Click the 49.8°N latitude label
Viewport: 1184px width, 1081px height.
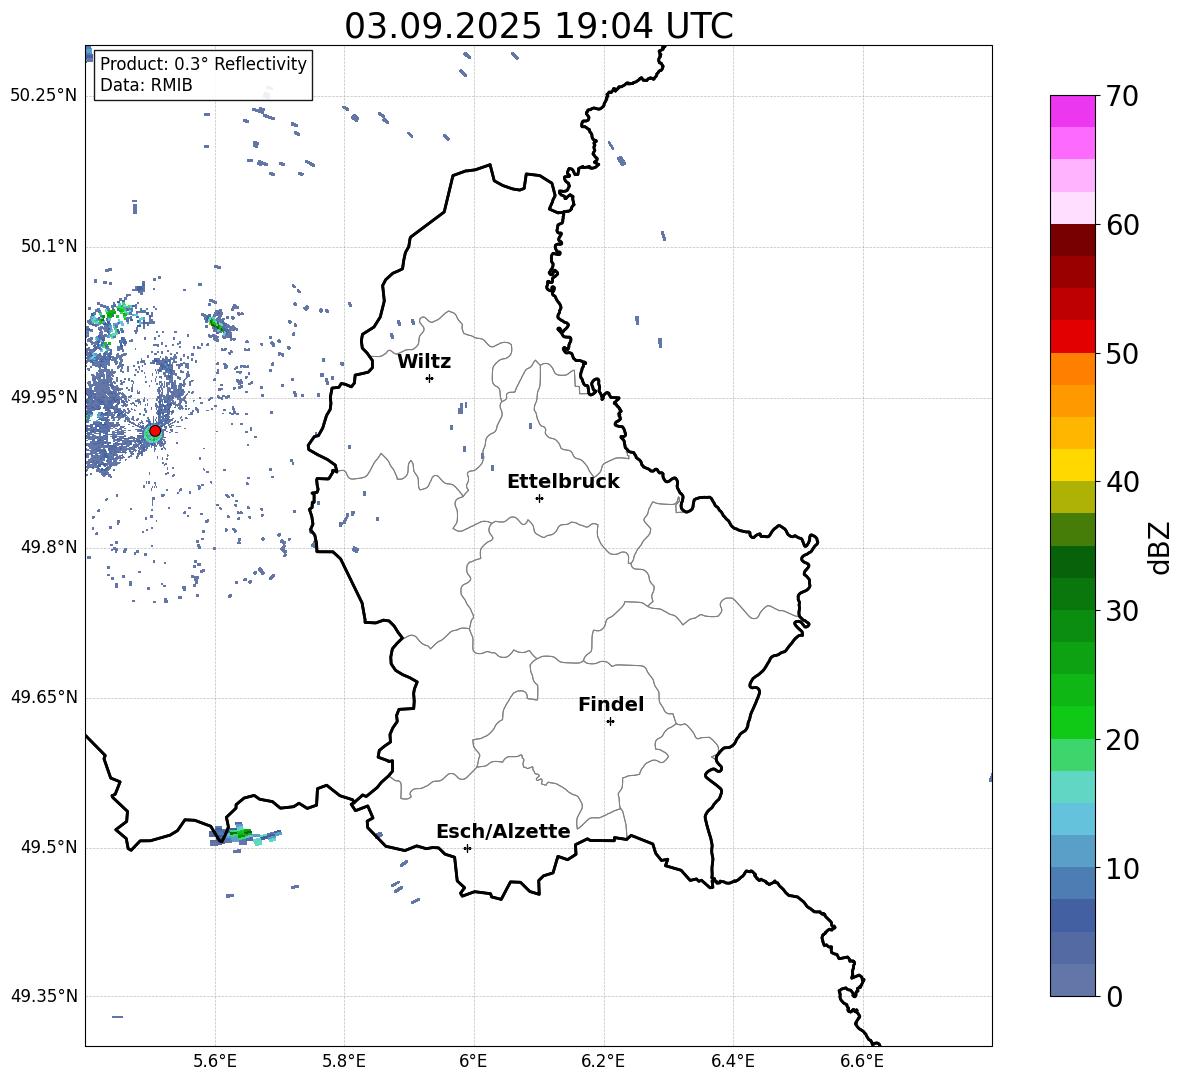click(49, 547)
